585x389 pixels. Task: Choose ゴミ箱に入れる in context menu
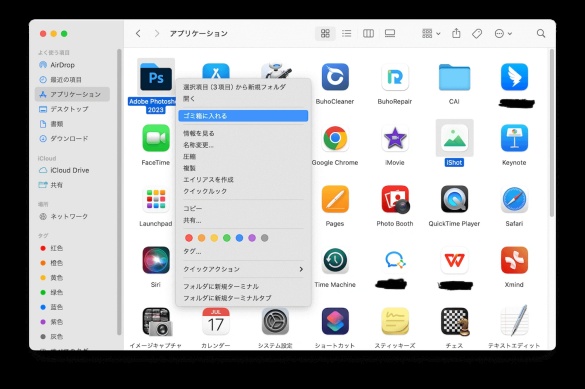click(243, 116)
